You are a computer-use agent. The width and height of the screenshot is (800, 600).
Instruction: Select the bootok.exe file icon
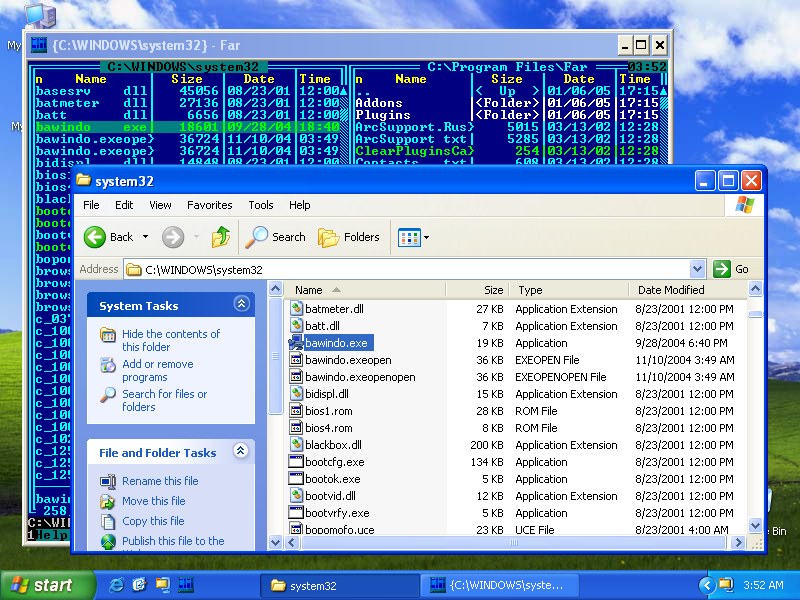pyautogui.click(x=296, y=479)
